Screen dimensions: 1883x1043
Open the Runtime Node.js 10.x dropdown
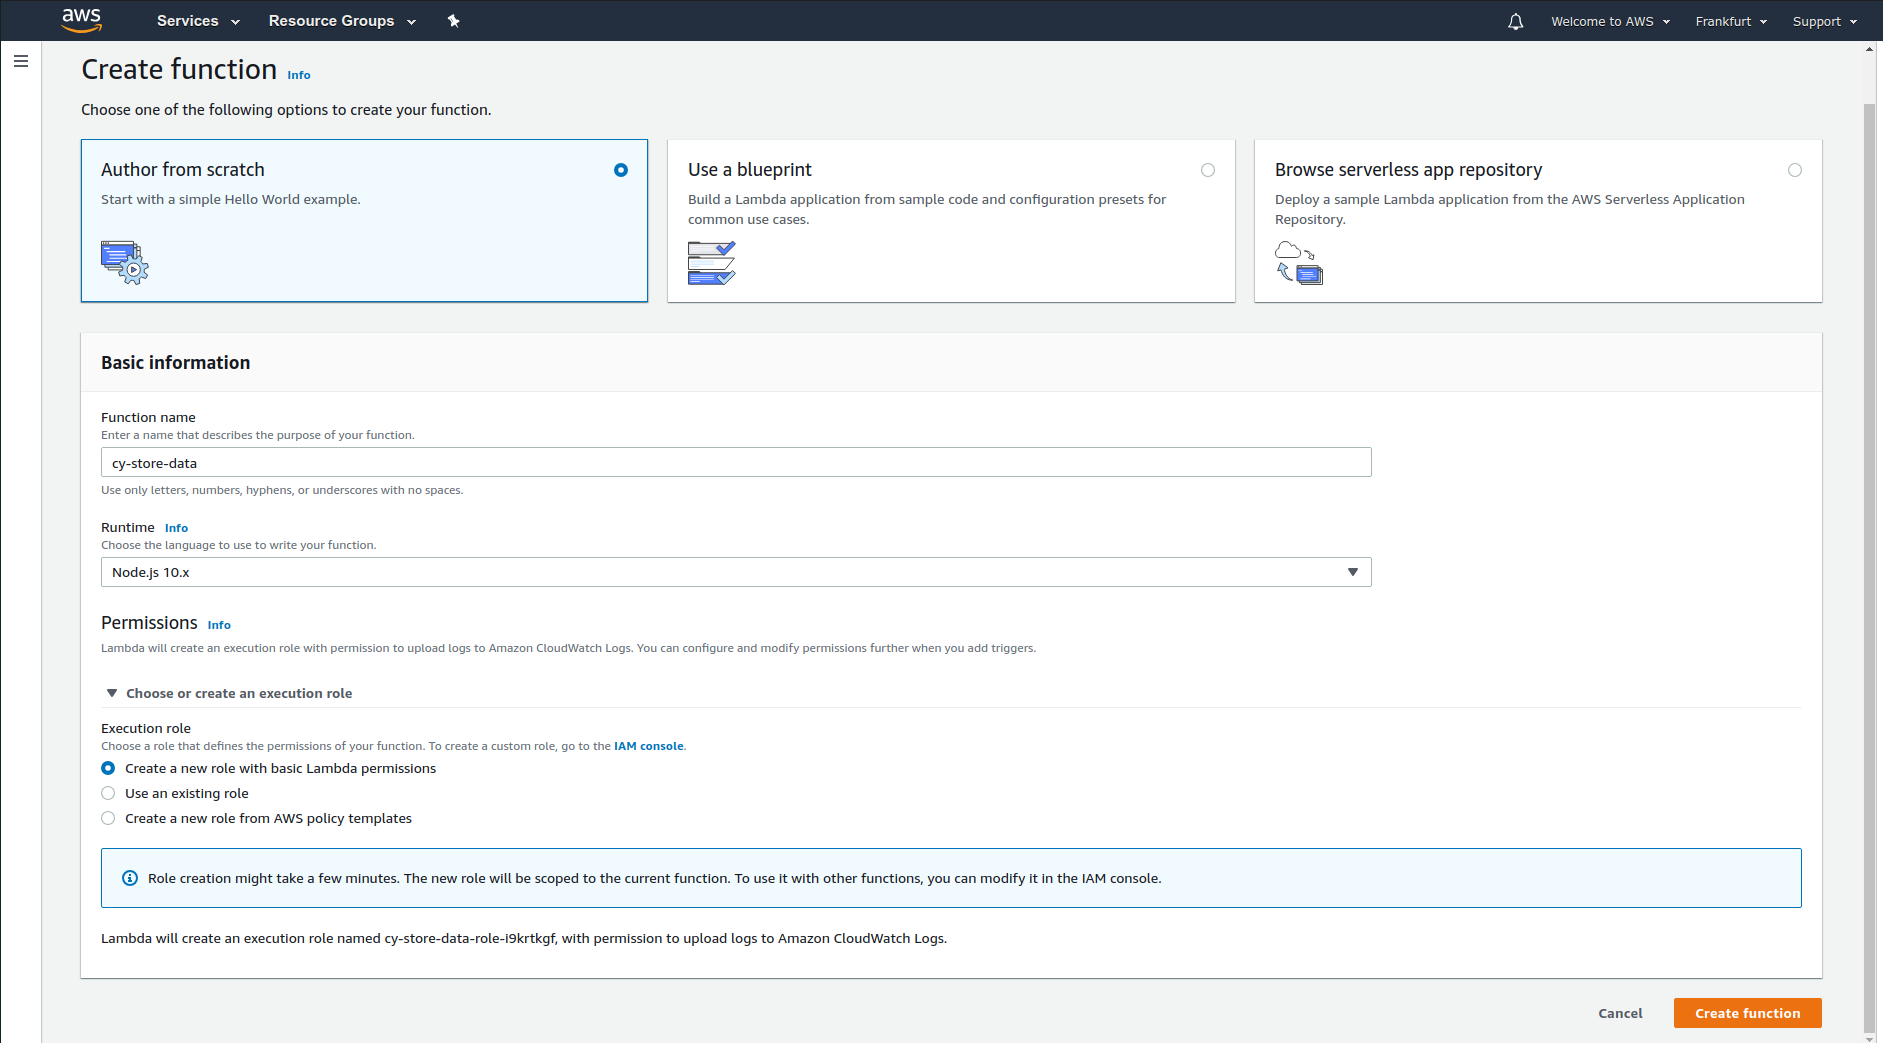click(736, 572)
